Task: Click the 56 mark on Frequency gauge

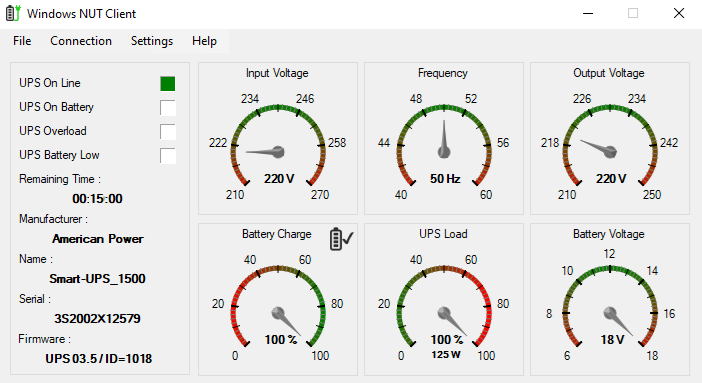Action: tap(503, 143)
